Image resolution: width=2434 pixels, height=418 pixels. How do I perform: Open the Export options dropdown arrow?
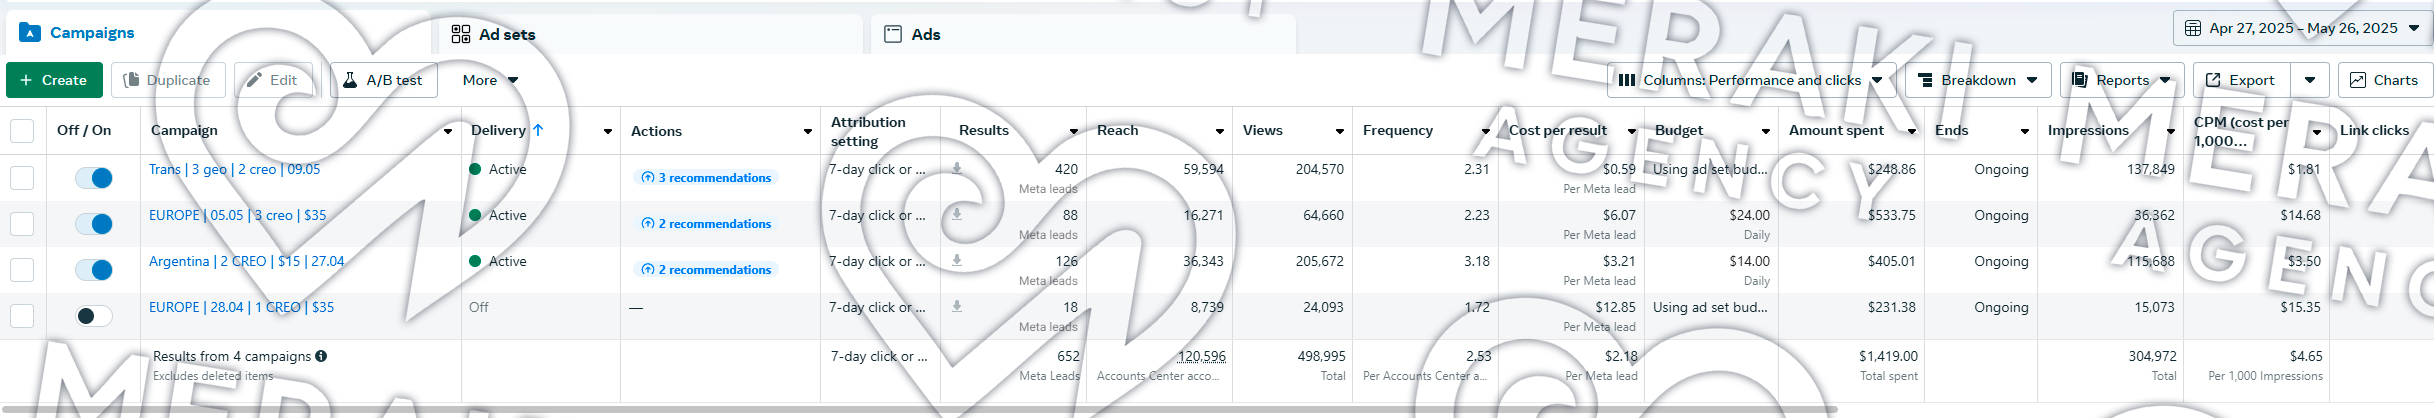point(2310,80)
